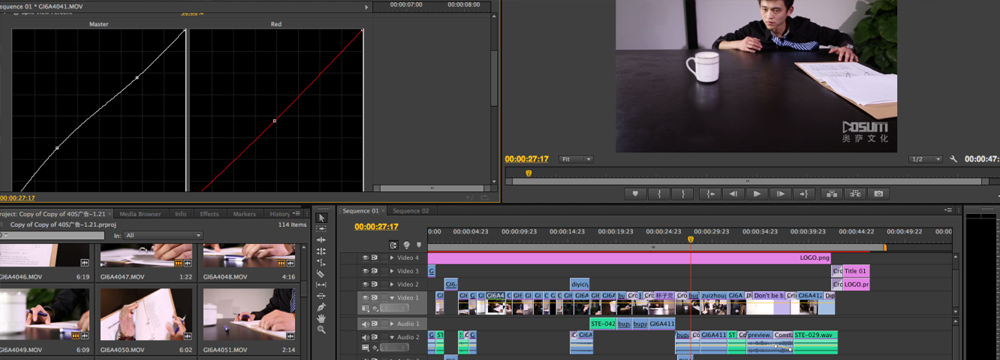Select the Track Select tool
The width and height of the screenshot is (1000, 360).
pyautogui.click(x=321, y=229)
